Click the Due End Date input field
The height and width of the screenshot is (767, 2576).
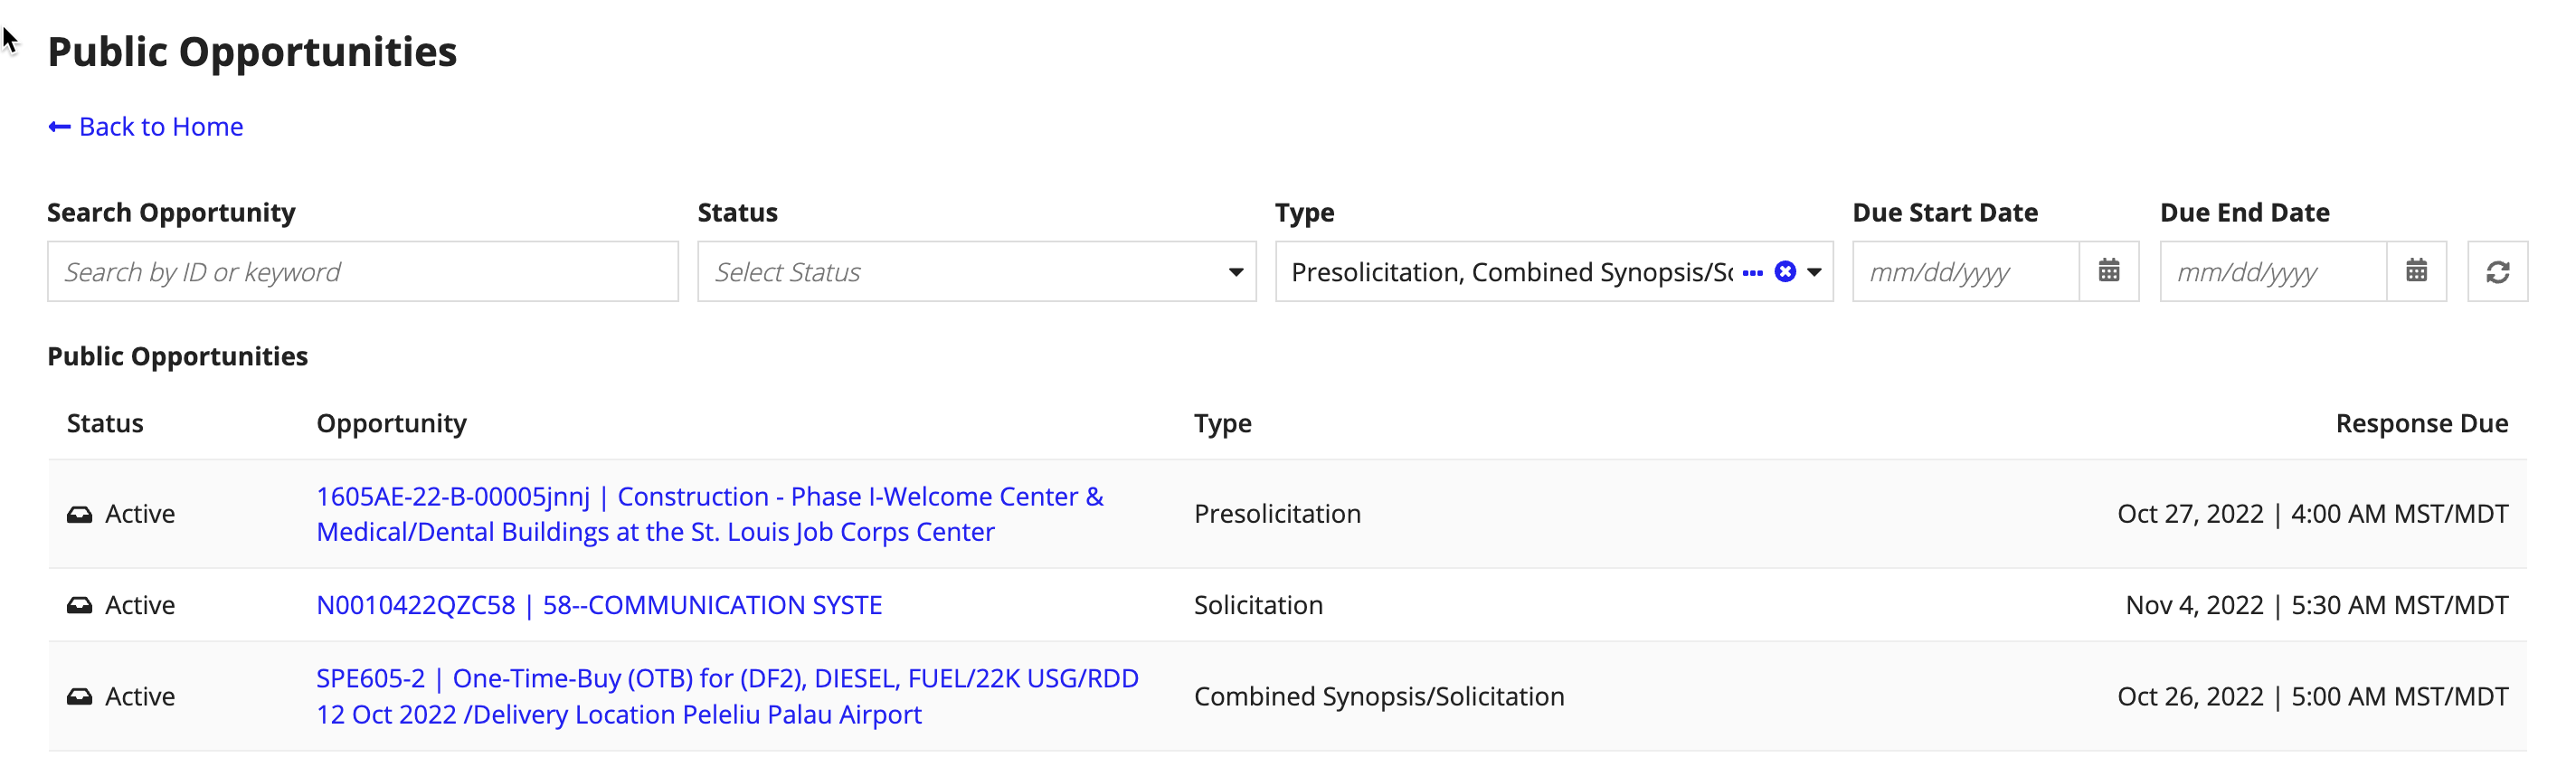(x=2272, y=271)
